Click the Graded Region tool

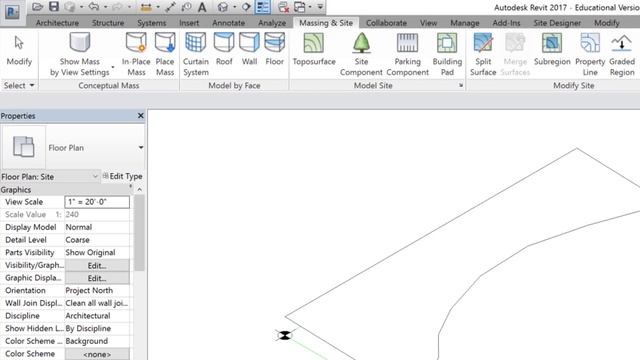622,54
